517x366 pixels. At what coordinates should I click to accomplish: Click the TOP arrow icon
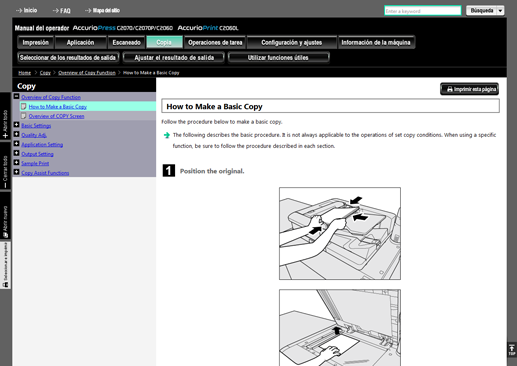point(512,350)
